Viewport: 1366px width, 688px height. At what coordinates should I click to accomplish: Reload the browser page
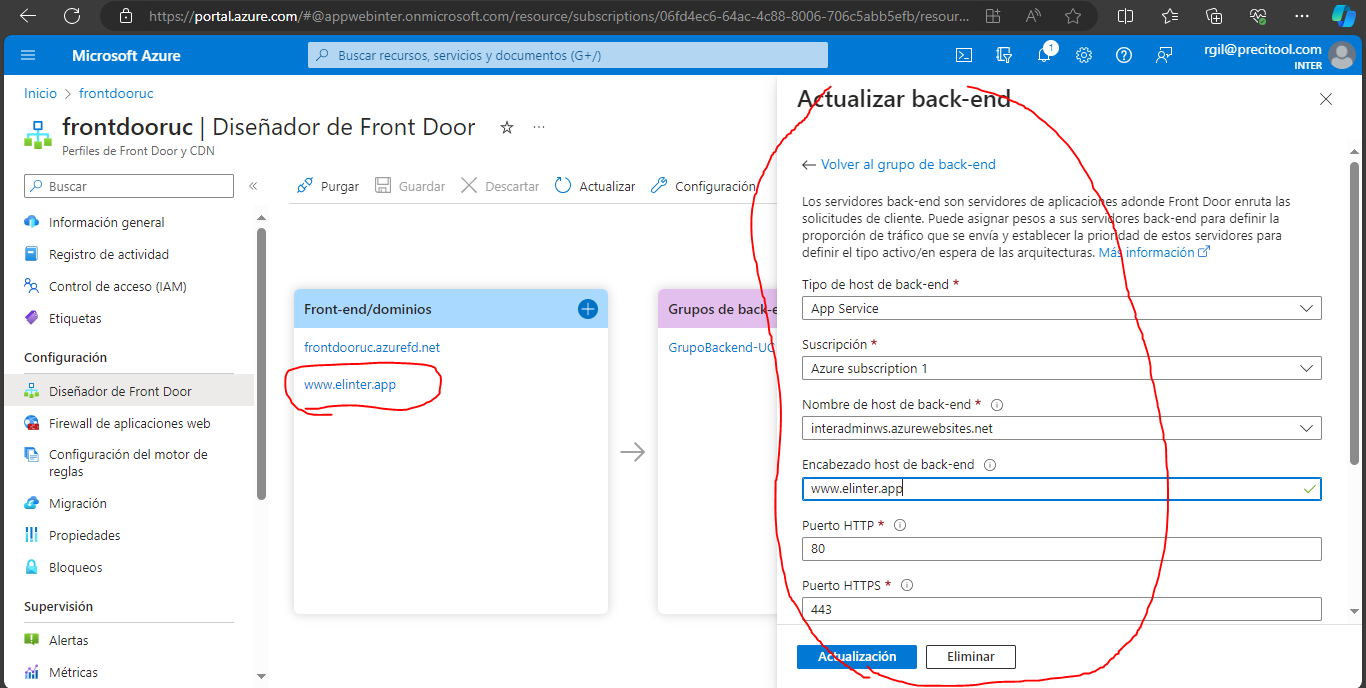pos(72,16)
